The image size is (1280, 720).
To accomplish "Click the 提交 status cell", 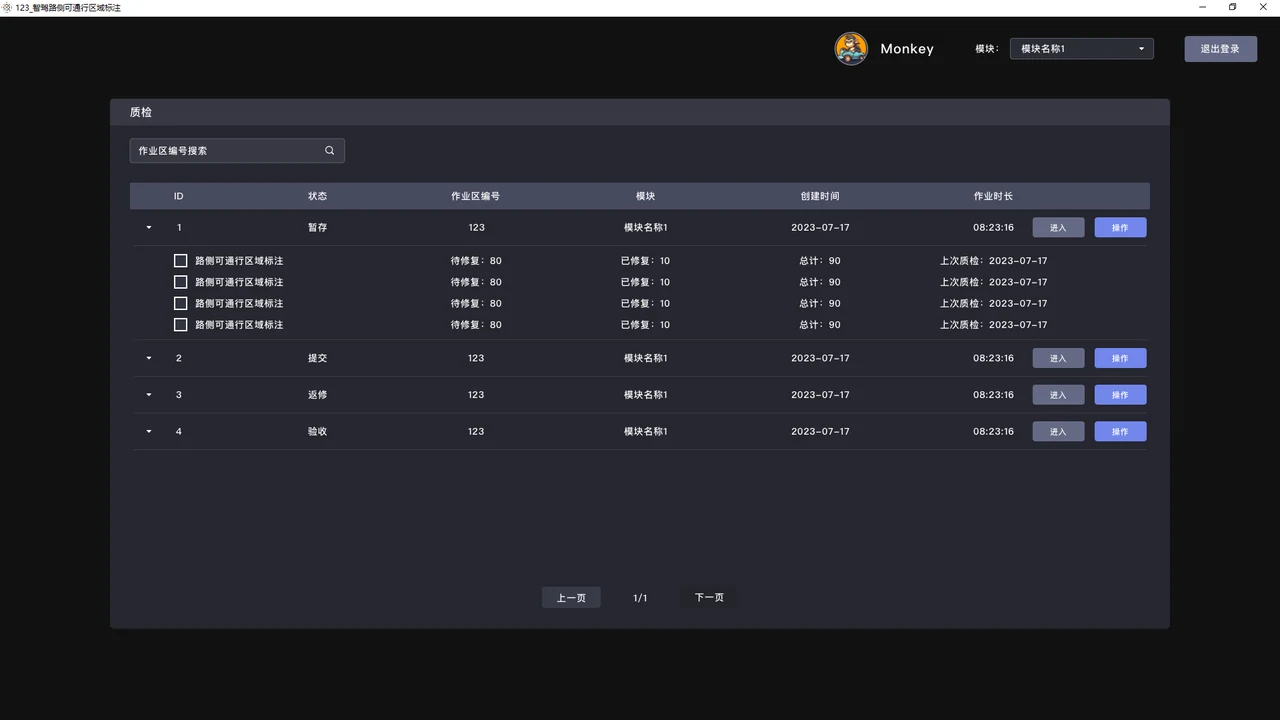I will point(317,358).
